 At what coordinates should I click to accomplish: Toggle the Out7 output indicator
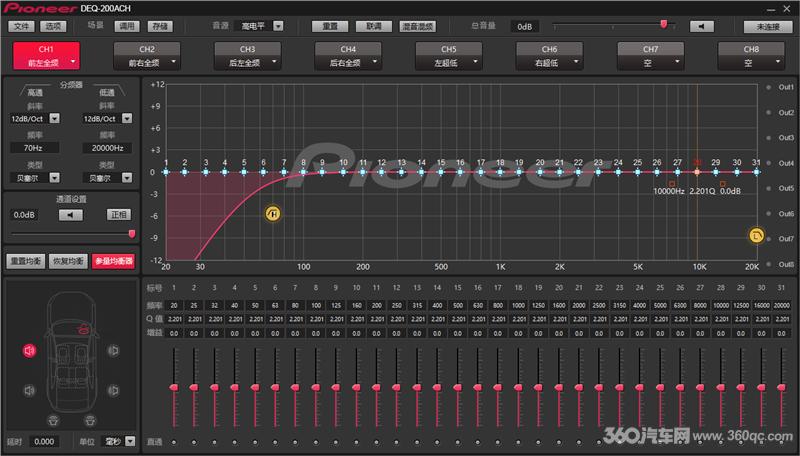tap(768, 239)
